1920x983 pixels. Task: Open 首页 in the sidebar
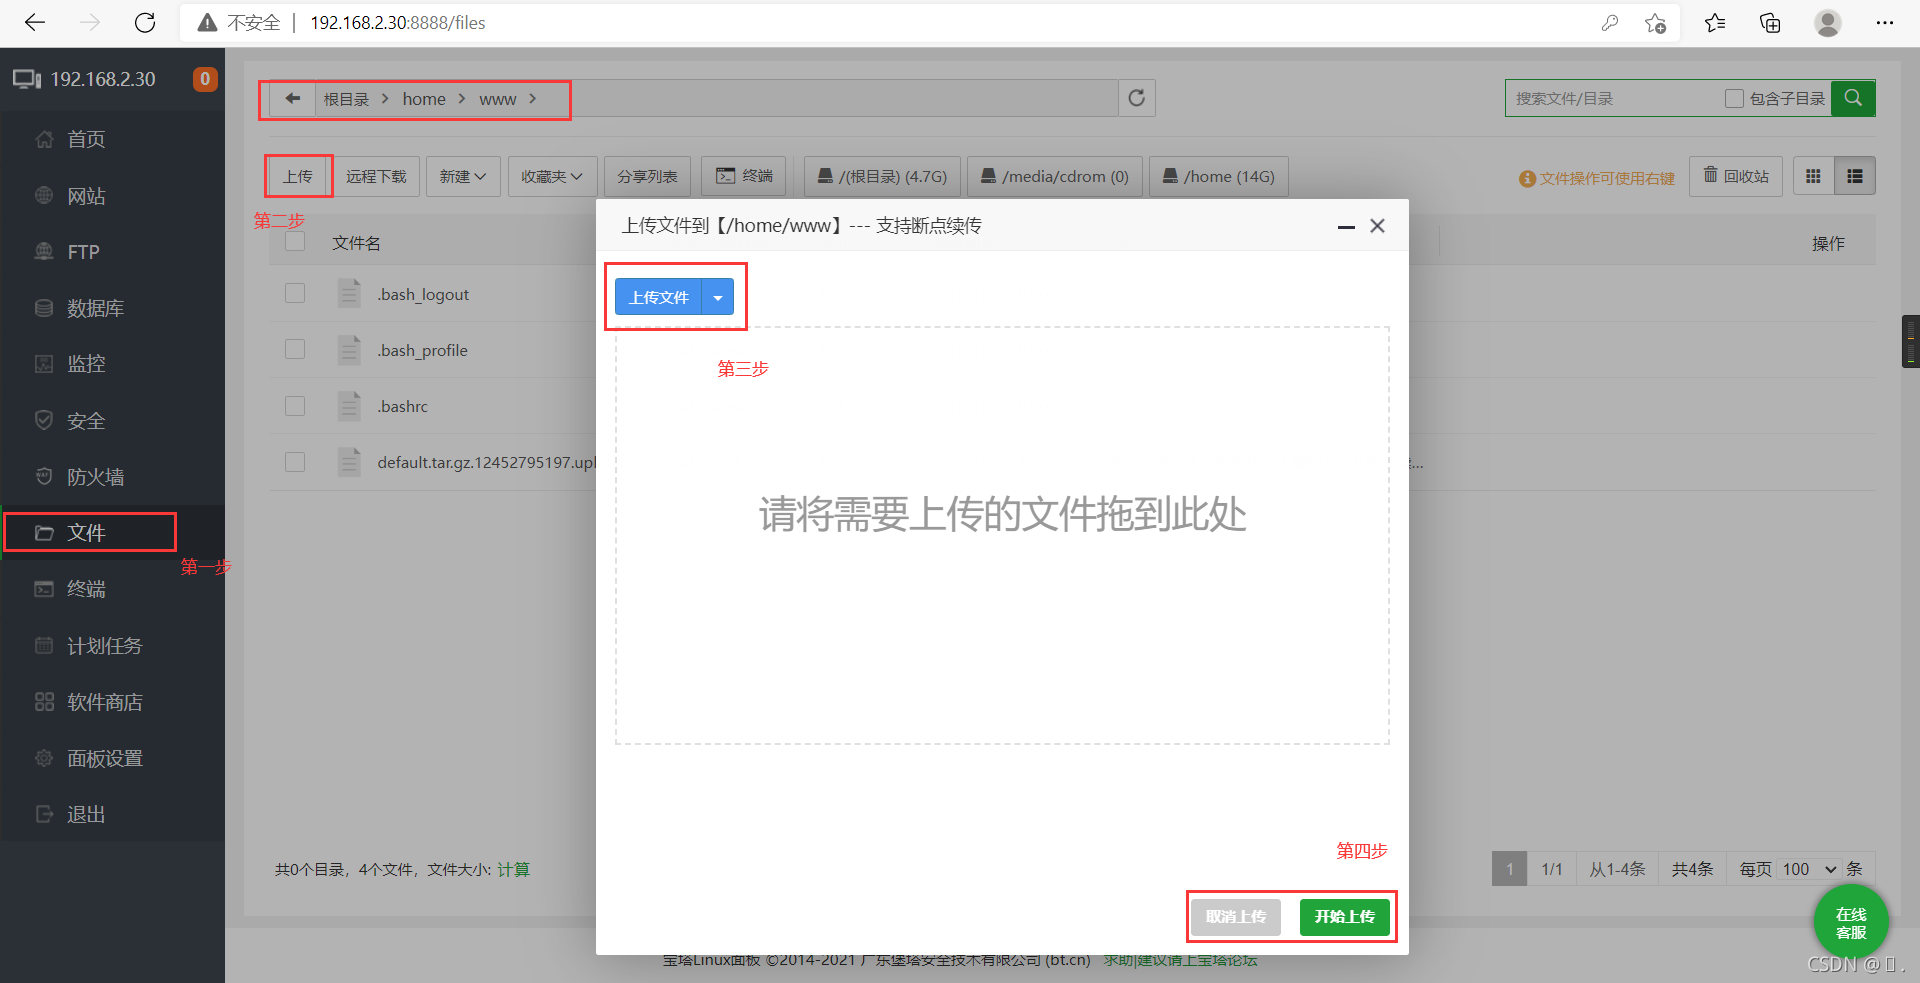112,139
